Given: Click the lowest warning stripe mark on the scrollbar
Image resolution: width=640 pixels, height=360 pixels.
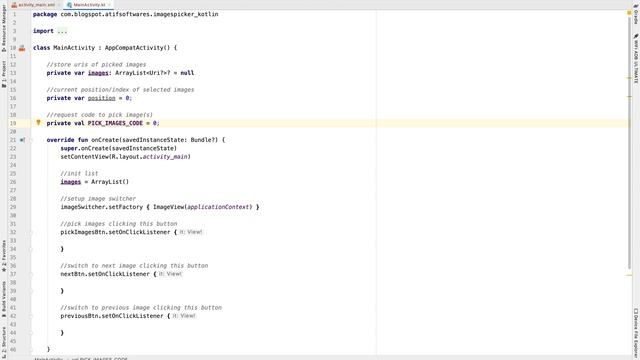Looking at the screenshot, I should (x=629, y=275).
